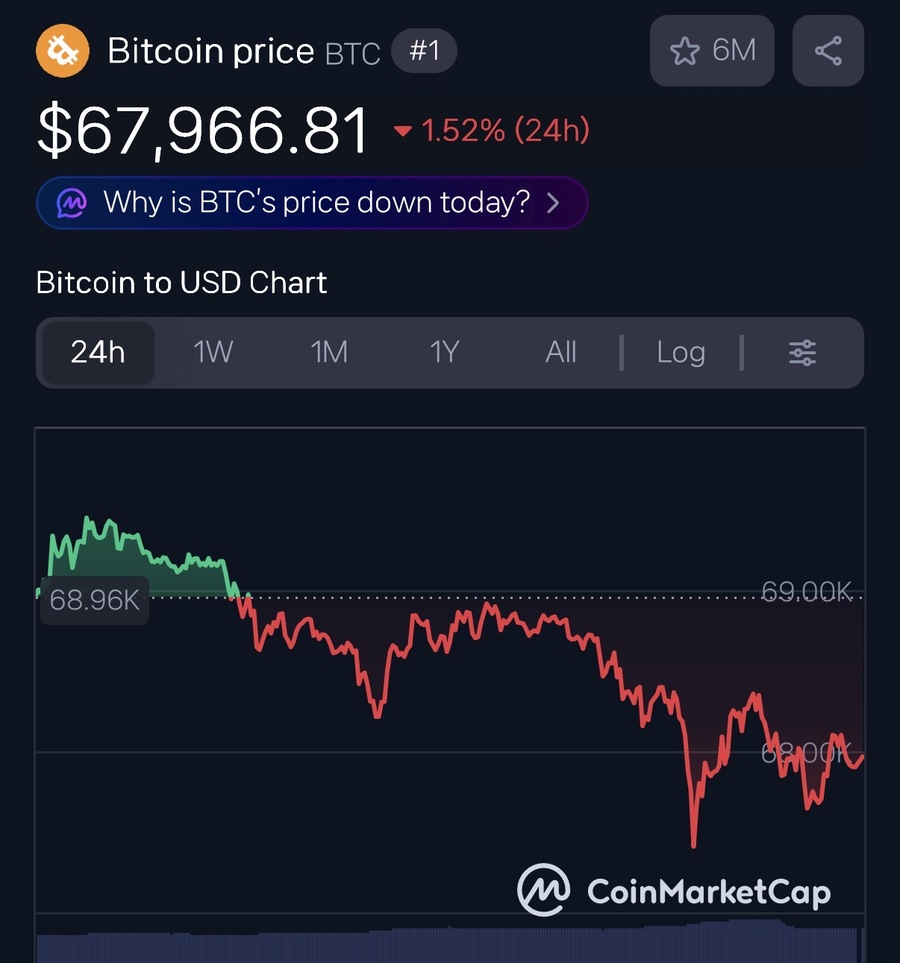Click the AI chat bubble icon
Image resolution: width=900 pixels, height=963 pixels.
click(x=72, y=203)
